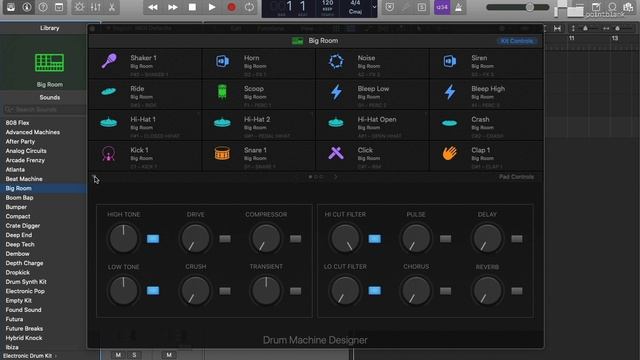Viewport: 640px width, 360px height.
Task: Click the Solo S button in control bar
Action: [422, 7]
